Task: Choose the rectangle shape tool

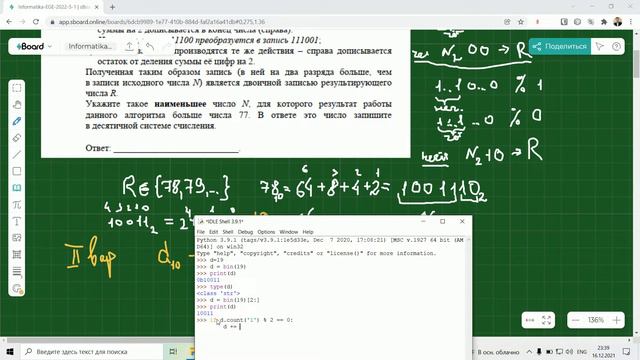Action: (17, 171)
